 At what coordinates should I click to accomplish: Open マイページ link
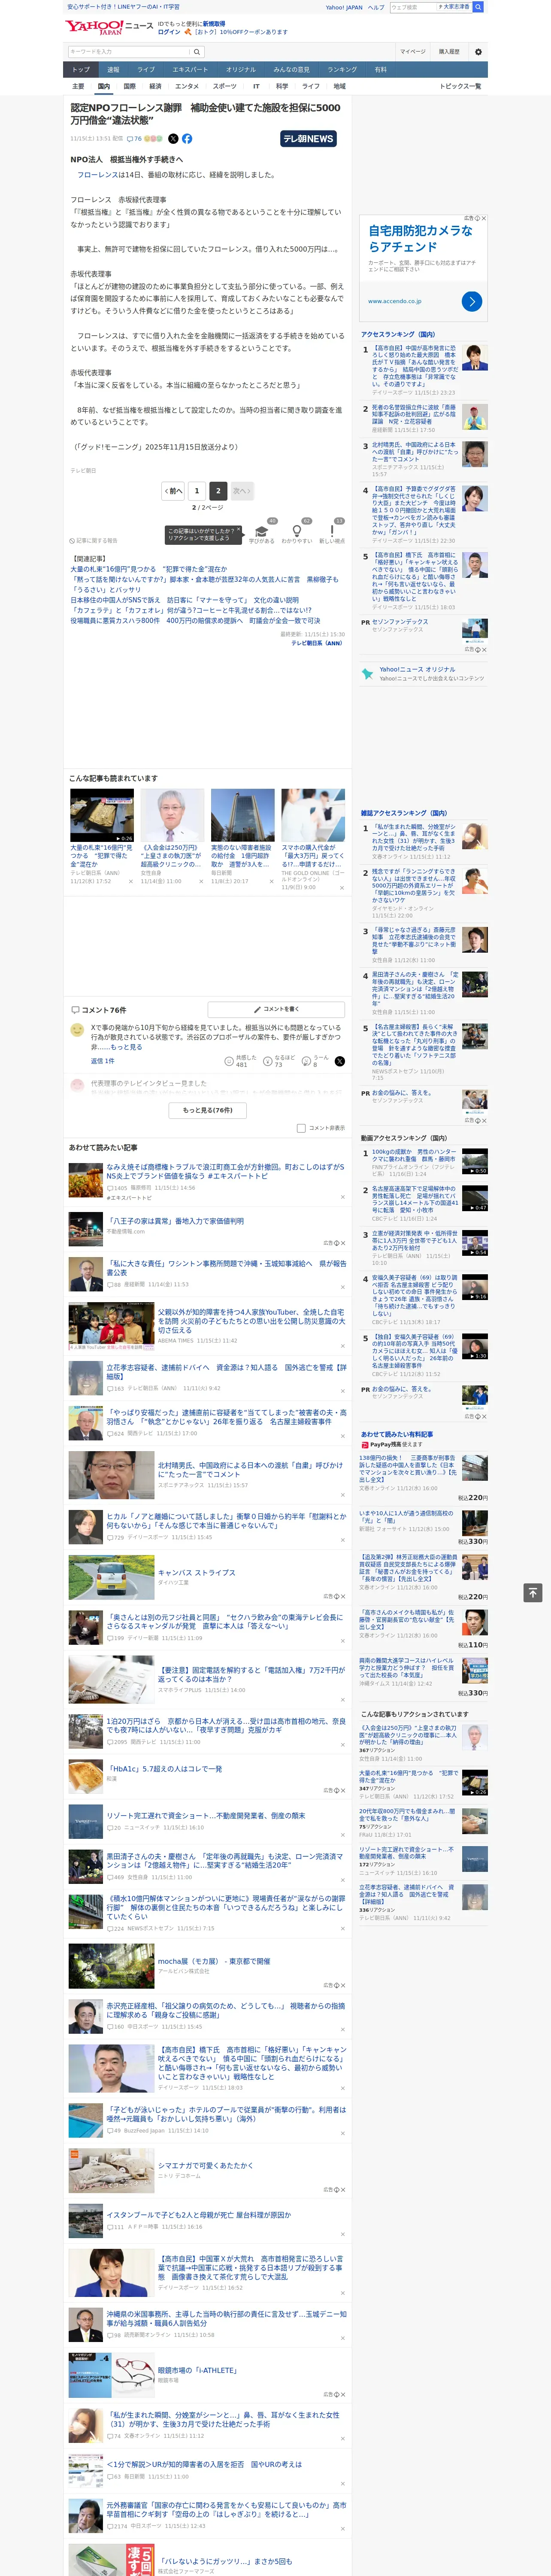[x=413, y=52]
